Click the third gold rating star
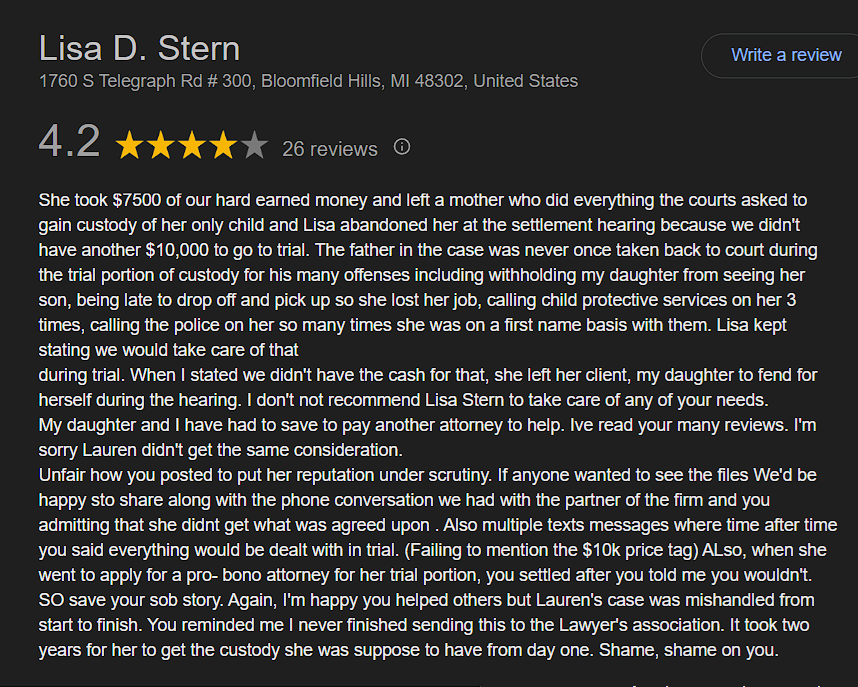The height and width of the screenshot is (687, 858). (x=192, y=146)
